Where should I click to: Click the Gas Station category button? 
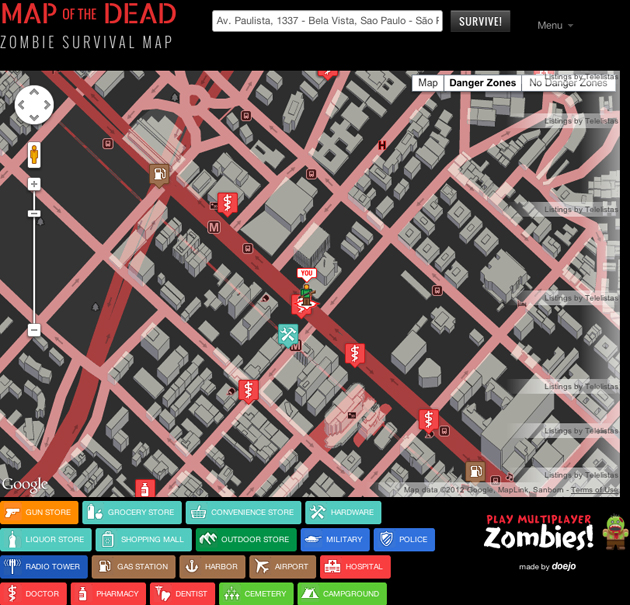133,567
